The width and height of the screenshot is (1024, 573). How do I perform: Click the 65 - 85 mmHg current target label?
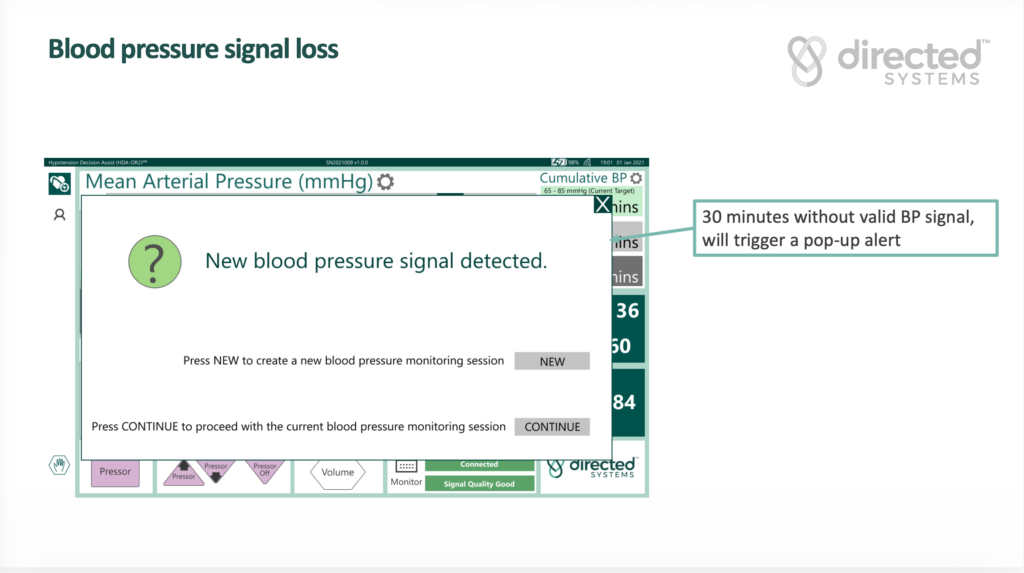[x=590, y=190]
